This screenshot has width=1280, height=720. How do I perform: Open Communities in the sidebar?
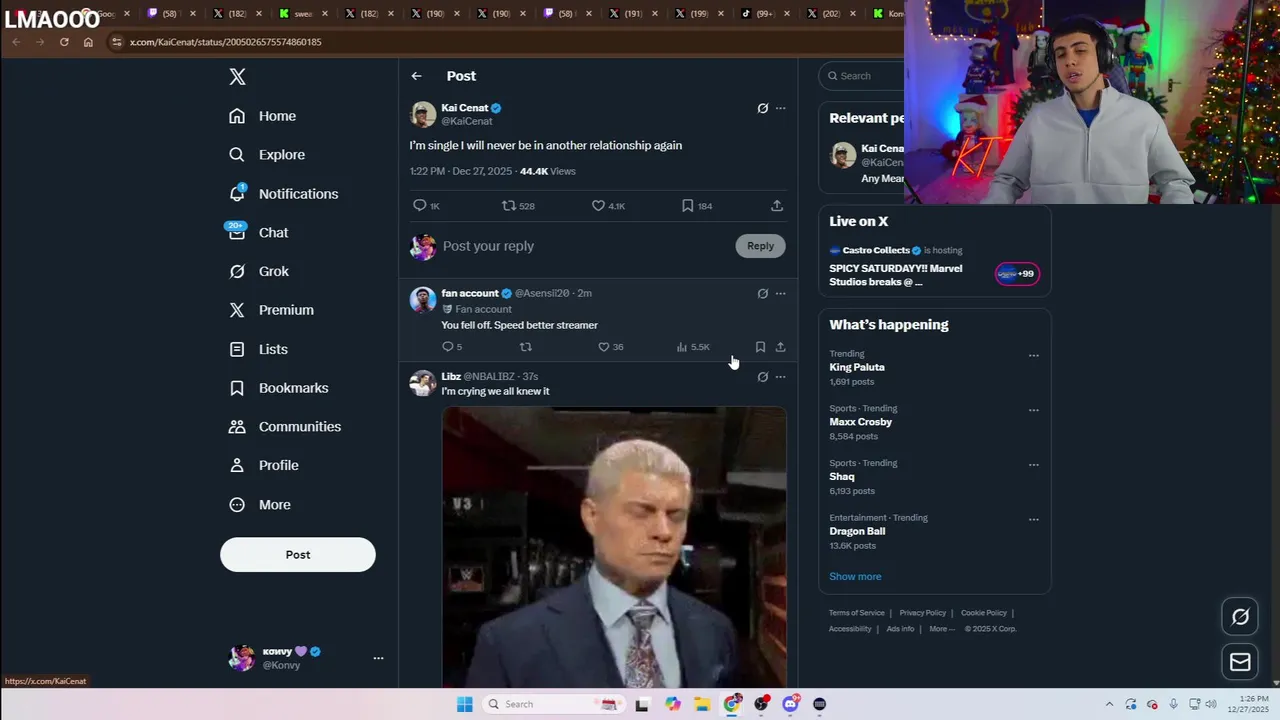point(284,427)
